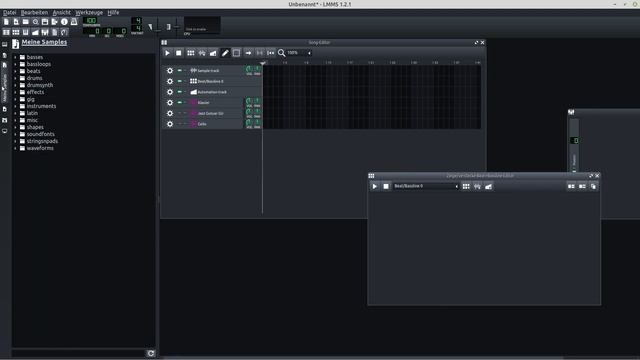Click the new-from-template toolbar icon
This screenshot has height=360, width=640.
tap(16, 22)
